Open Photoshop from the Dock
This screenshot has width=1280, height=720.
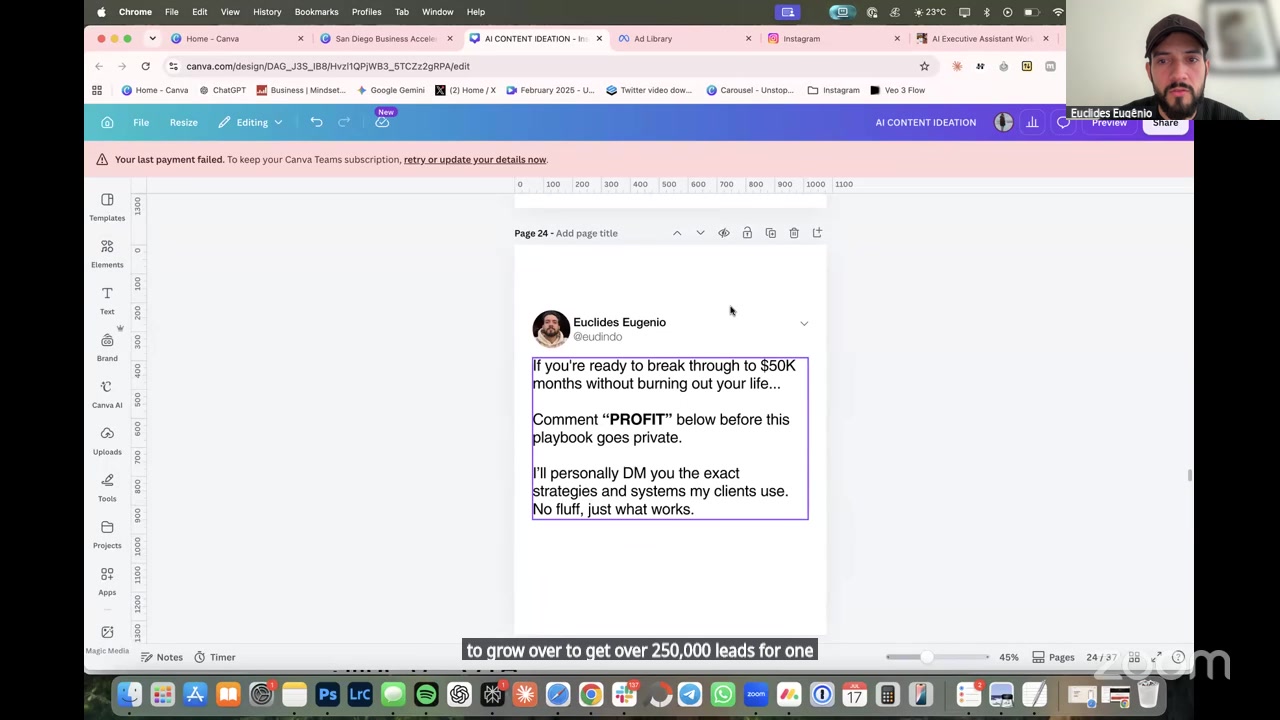pos(327,695)
